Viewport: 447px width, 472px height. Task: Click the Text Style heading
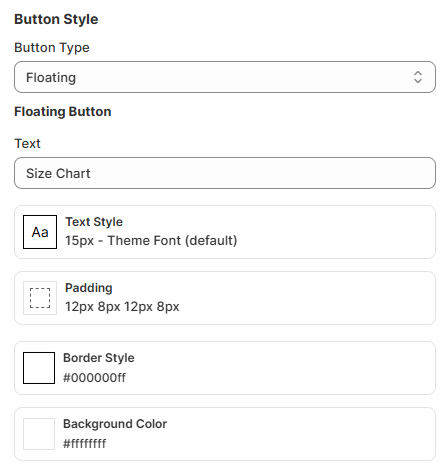pyautogui.click(x=94, y=222)
